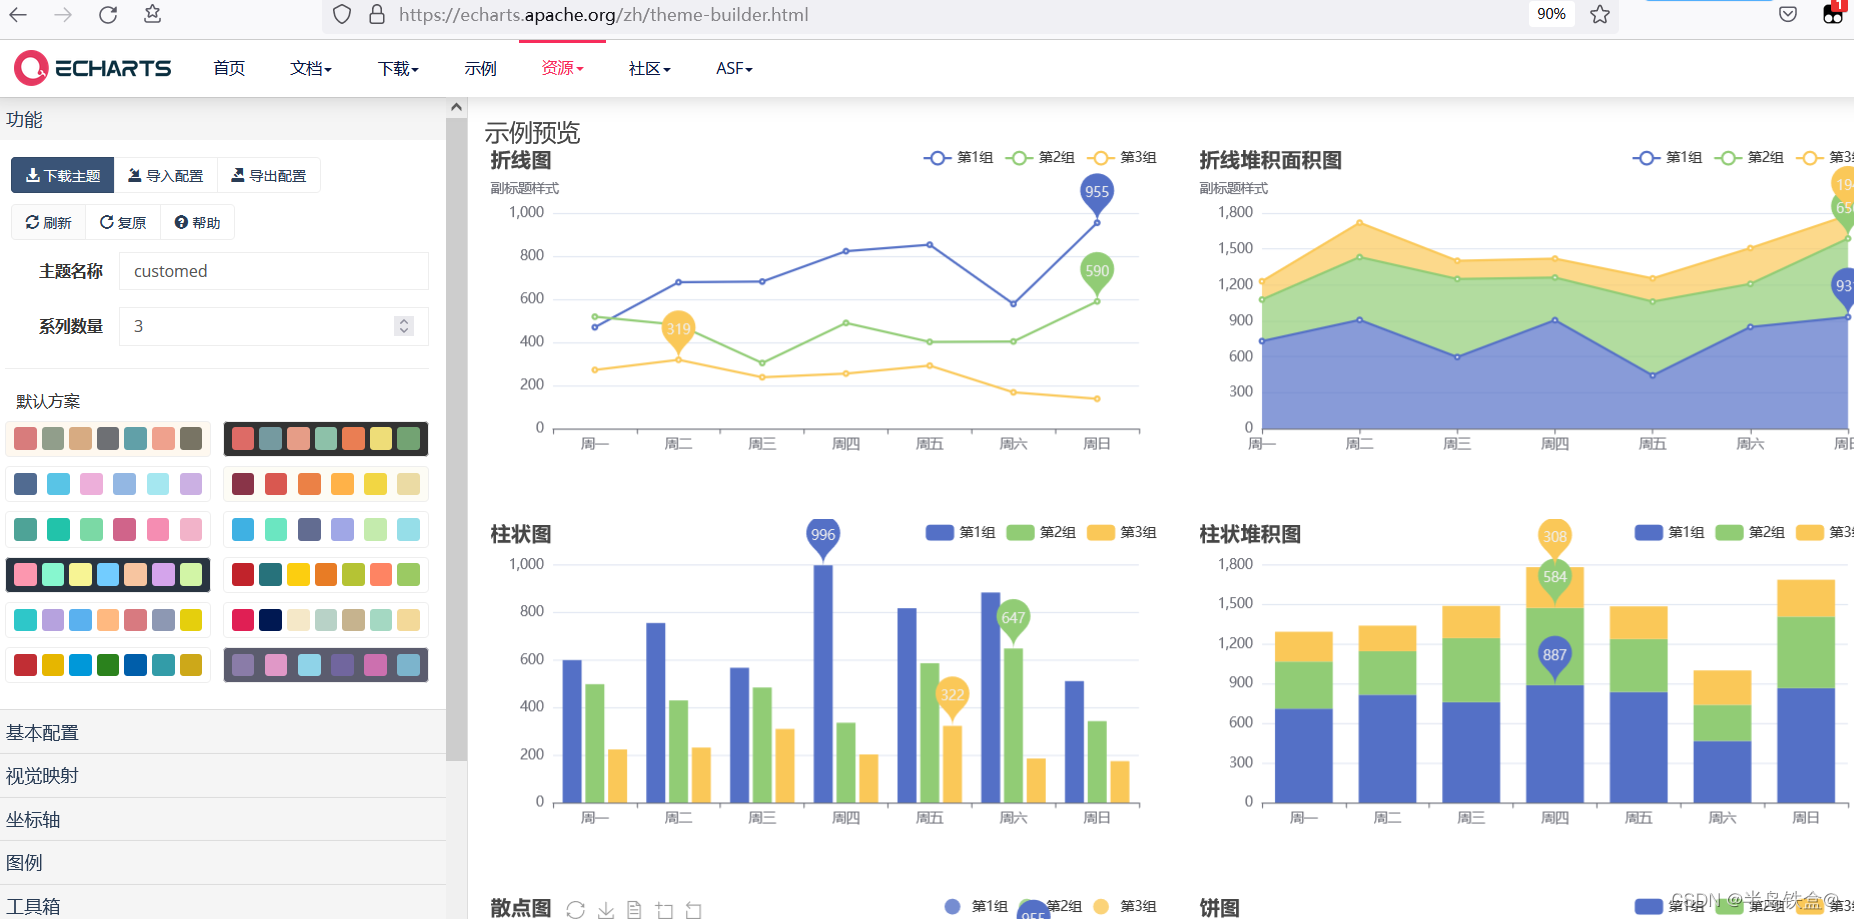Toggle 第1组 legend in 折线堆积面积图

[x=1667, y=158]
